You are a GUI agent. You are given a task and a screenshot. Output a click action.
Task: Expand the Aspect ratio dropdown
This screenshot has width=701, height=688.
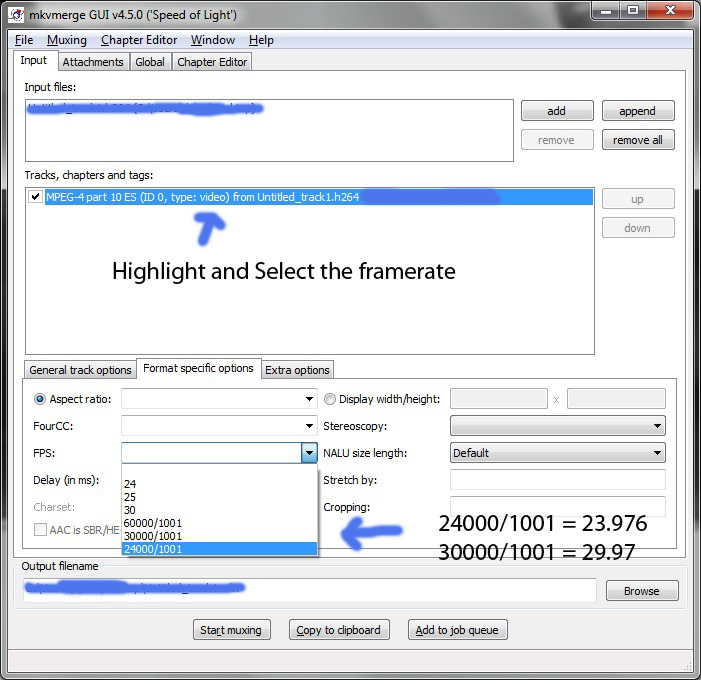click(309, 399)
